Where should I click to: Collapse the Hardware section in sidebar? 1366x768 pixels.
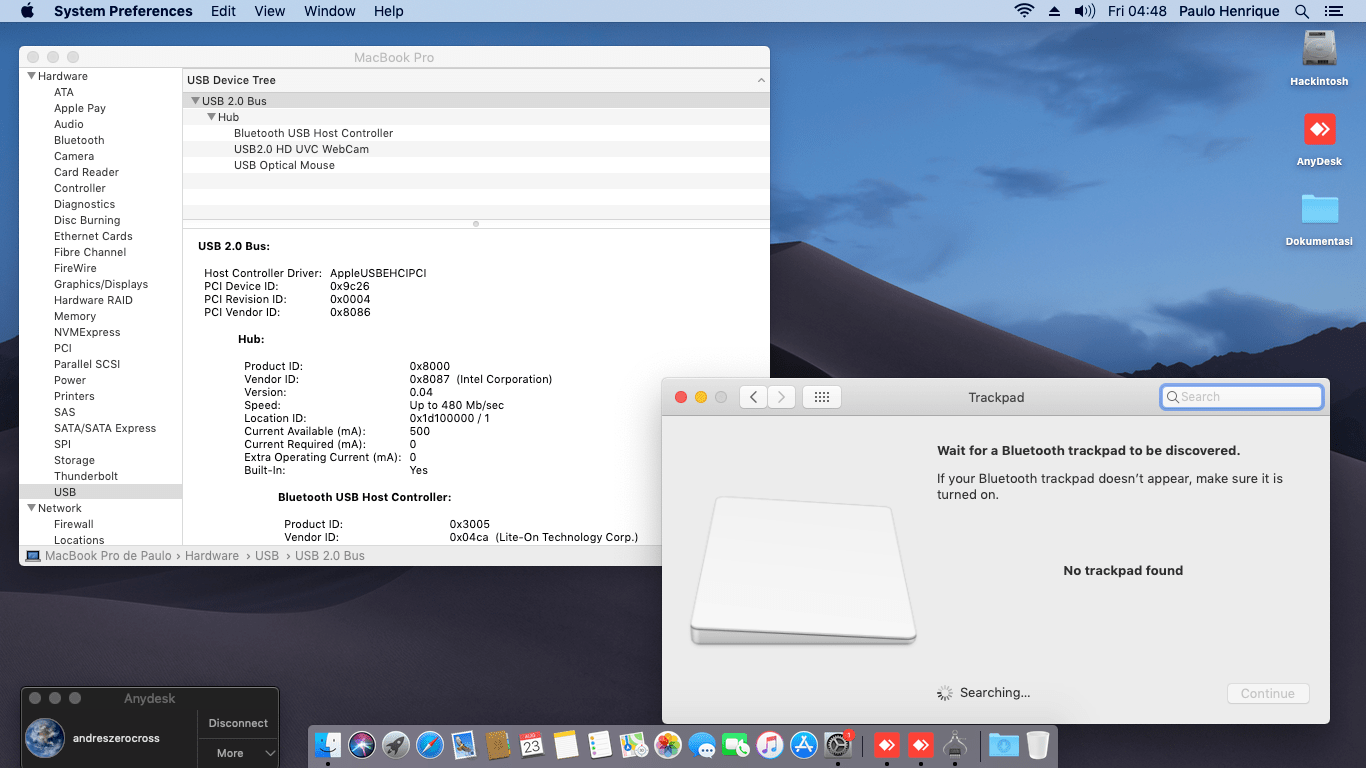point(32,76)
